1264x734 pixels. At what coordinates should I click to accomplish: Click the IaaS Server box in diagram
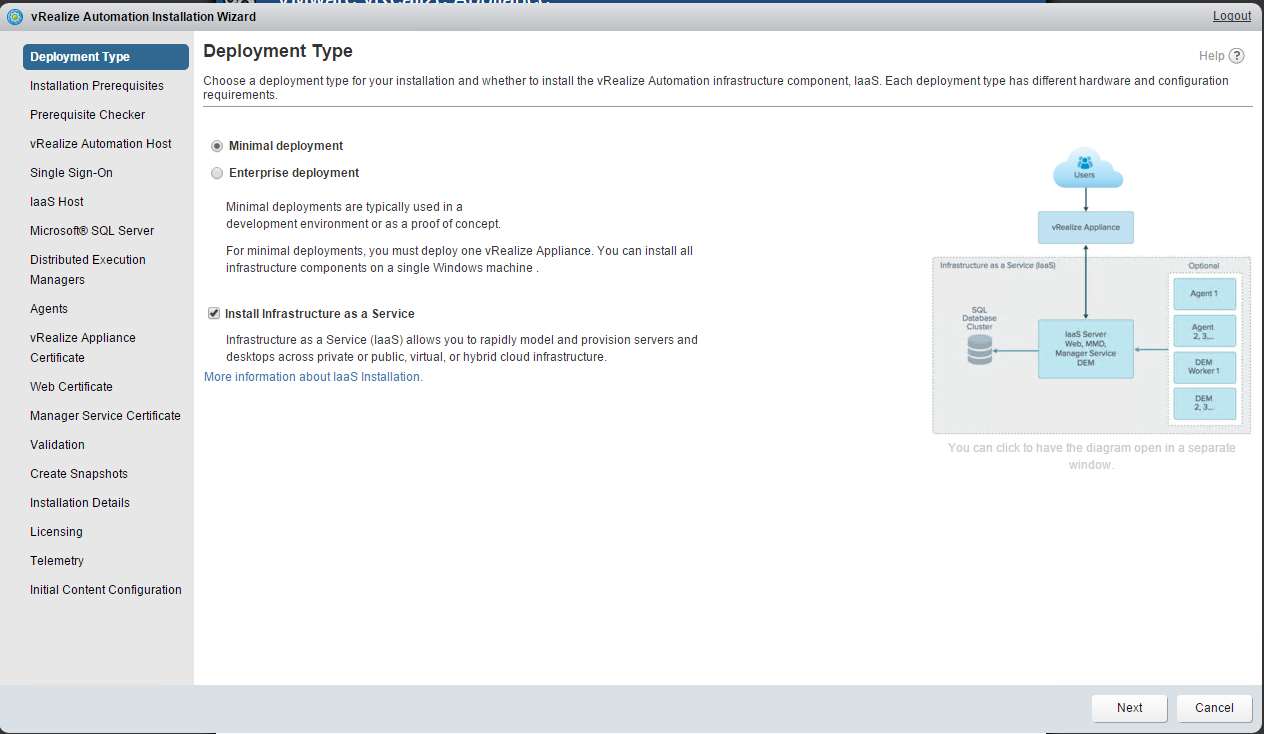pyautogui.click(x=1086, y=349)
